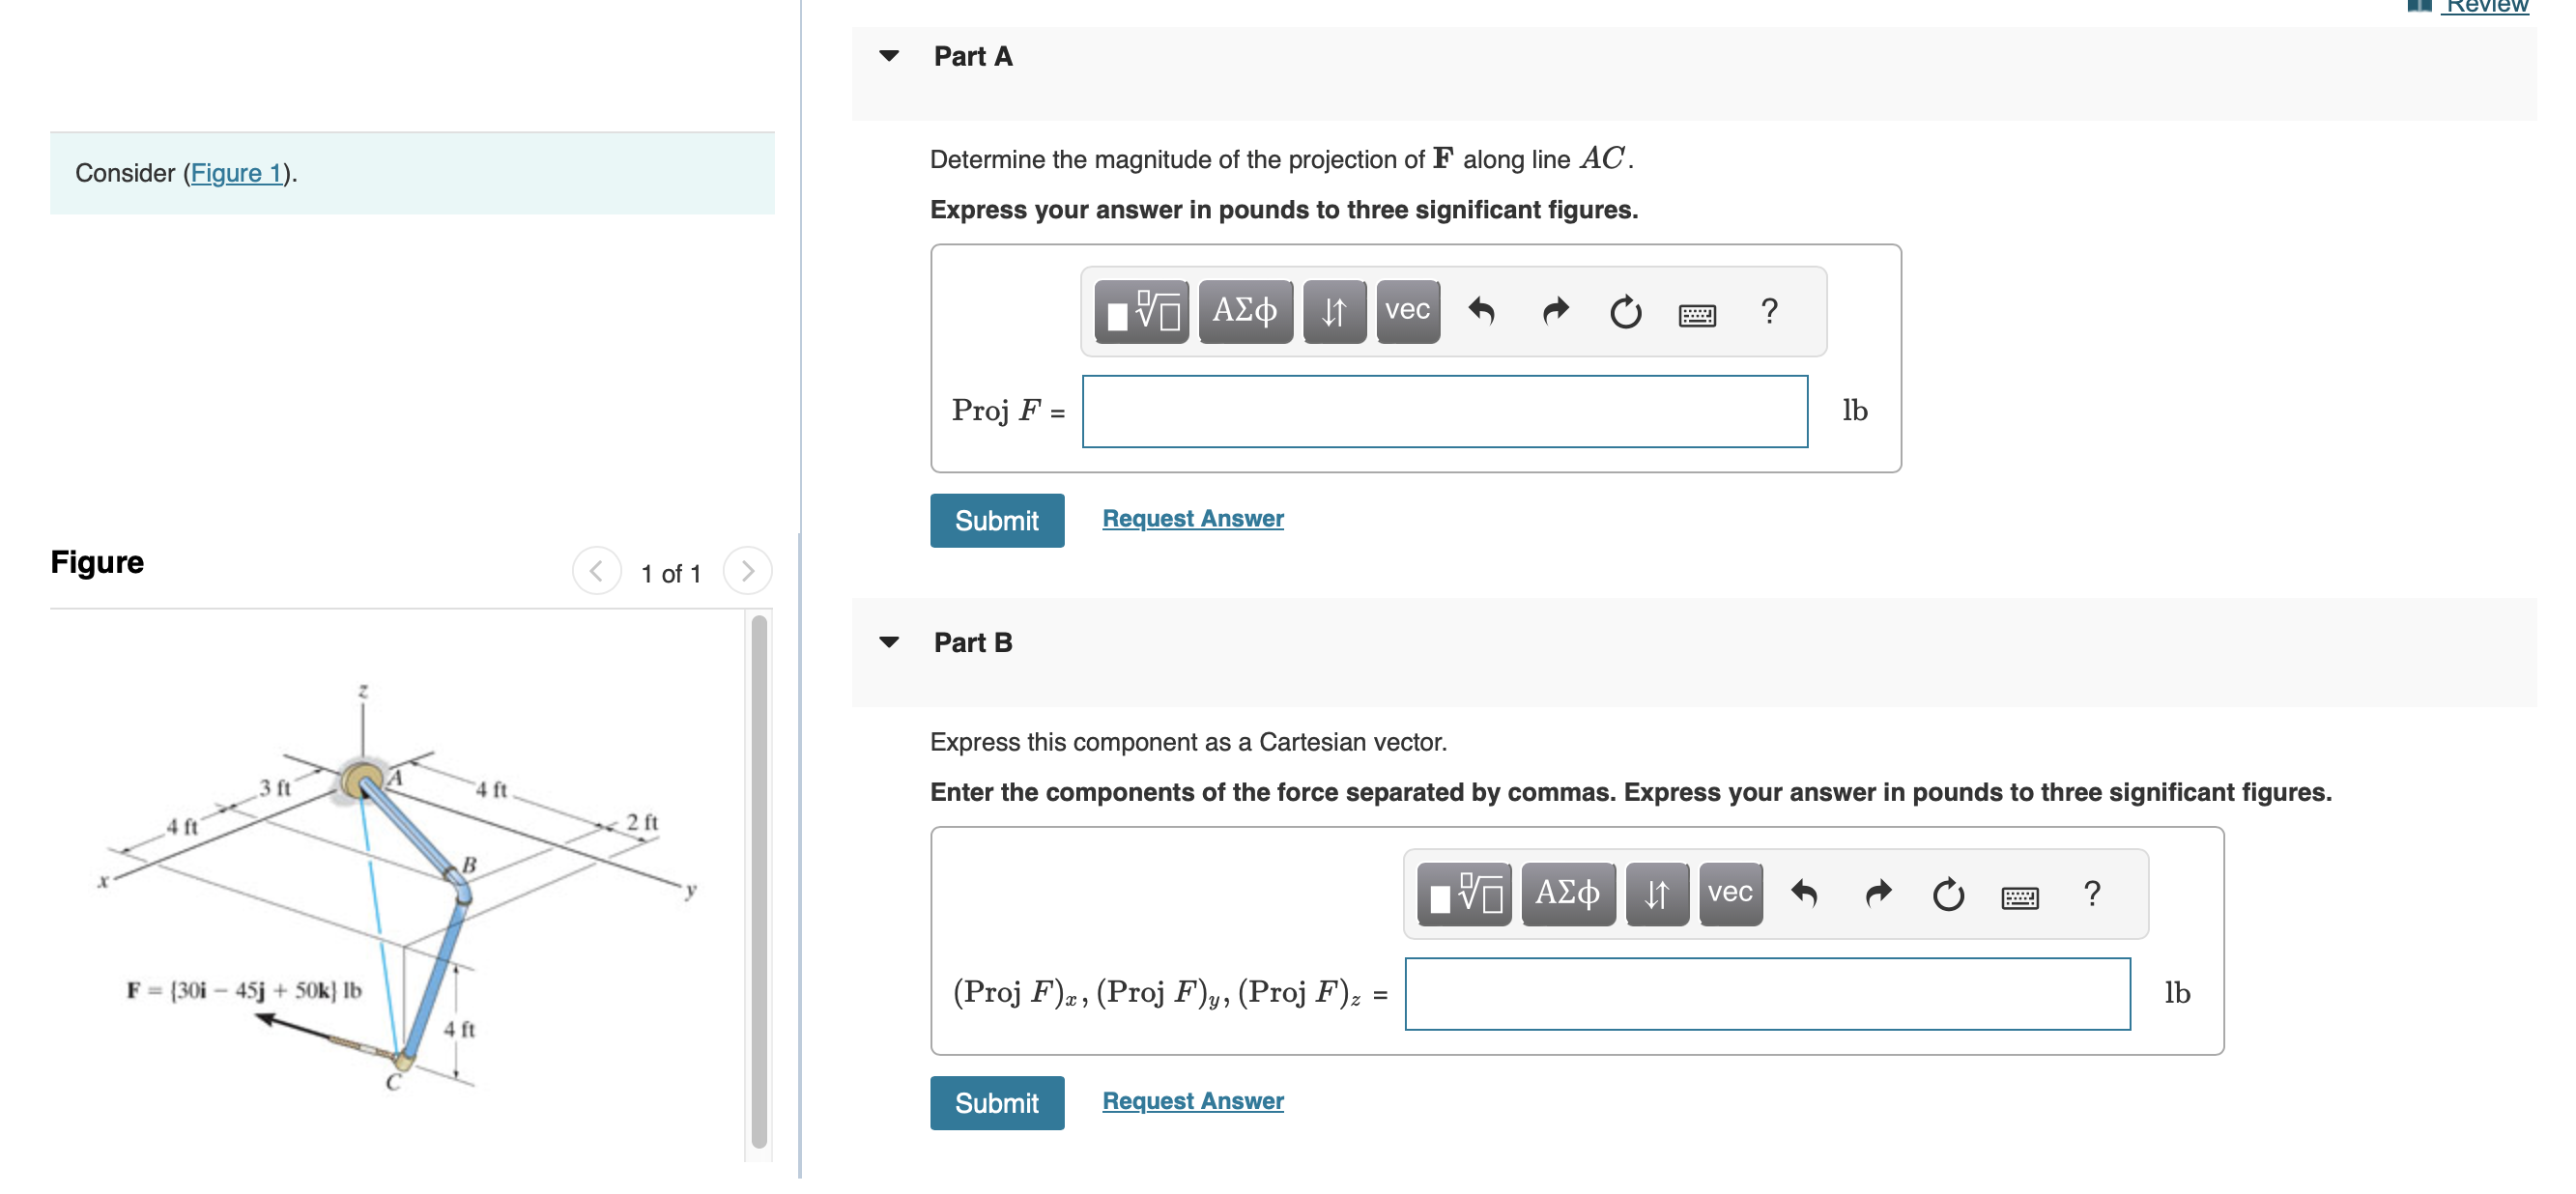Screen dimensions: 2576x1194
Task: Click the previous figure arrow
Action: point(596,573)
